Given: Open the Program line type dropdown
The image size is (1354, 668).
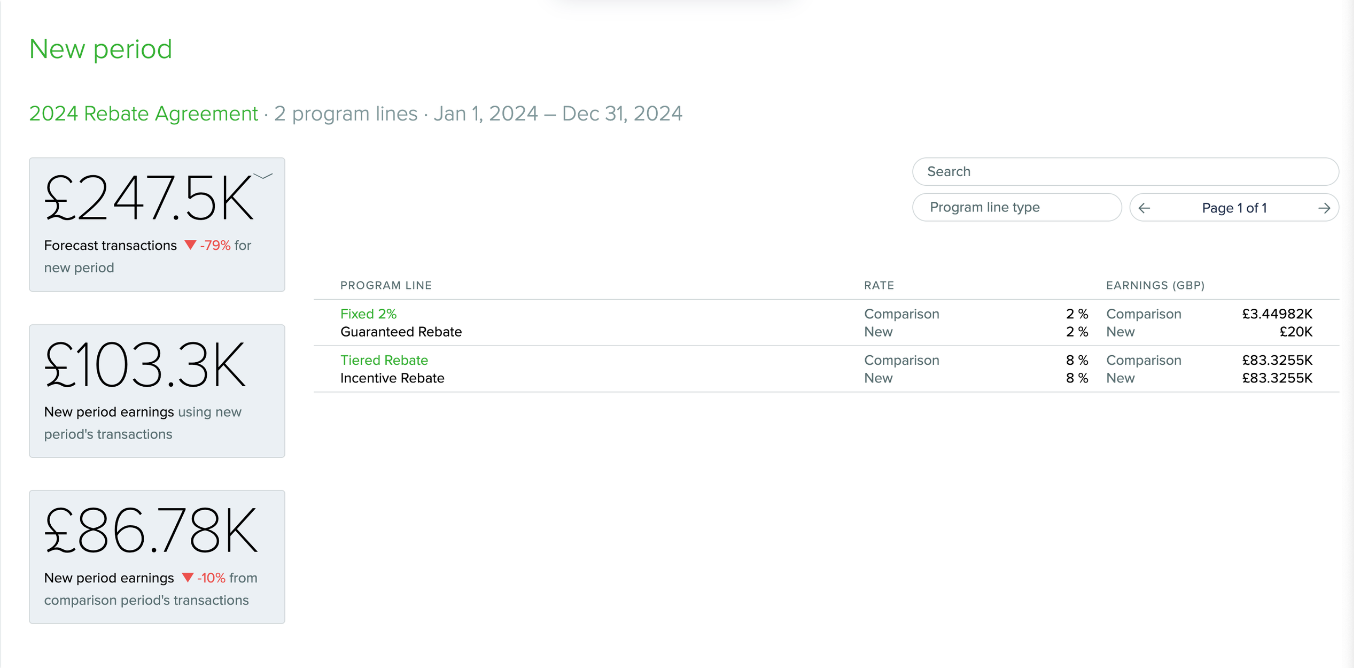Looking at the screenshot, I should 1016,207.
